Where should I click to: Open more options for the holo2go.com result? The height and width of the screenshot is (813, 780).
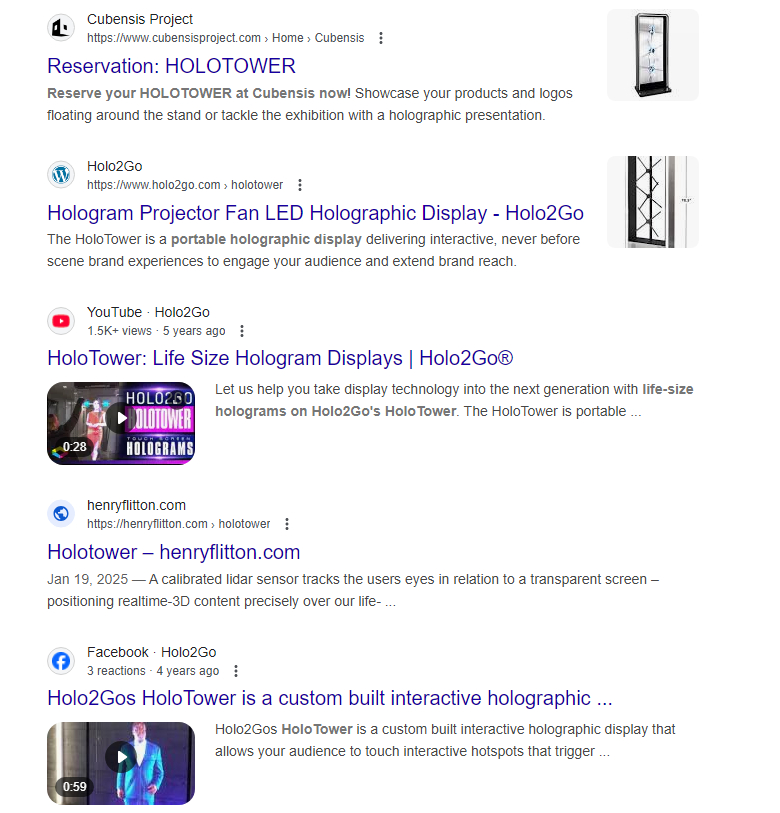click(x=300, y=185)
